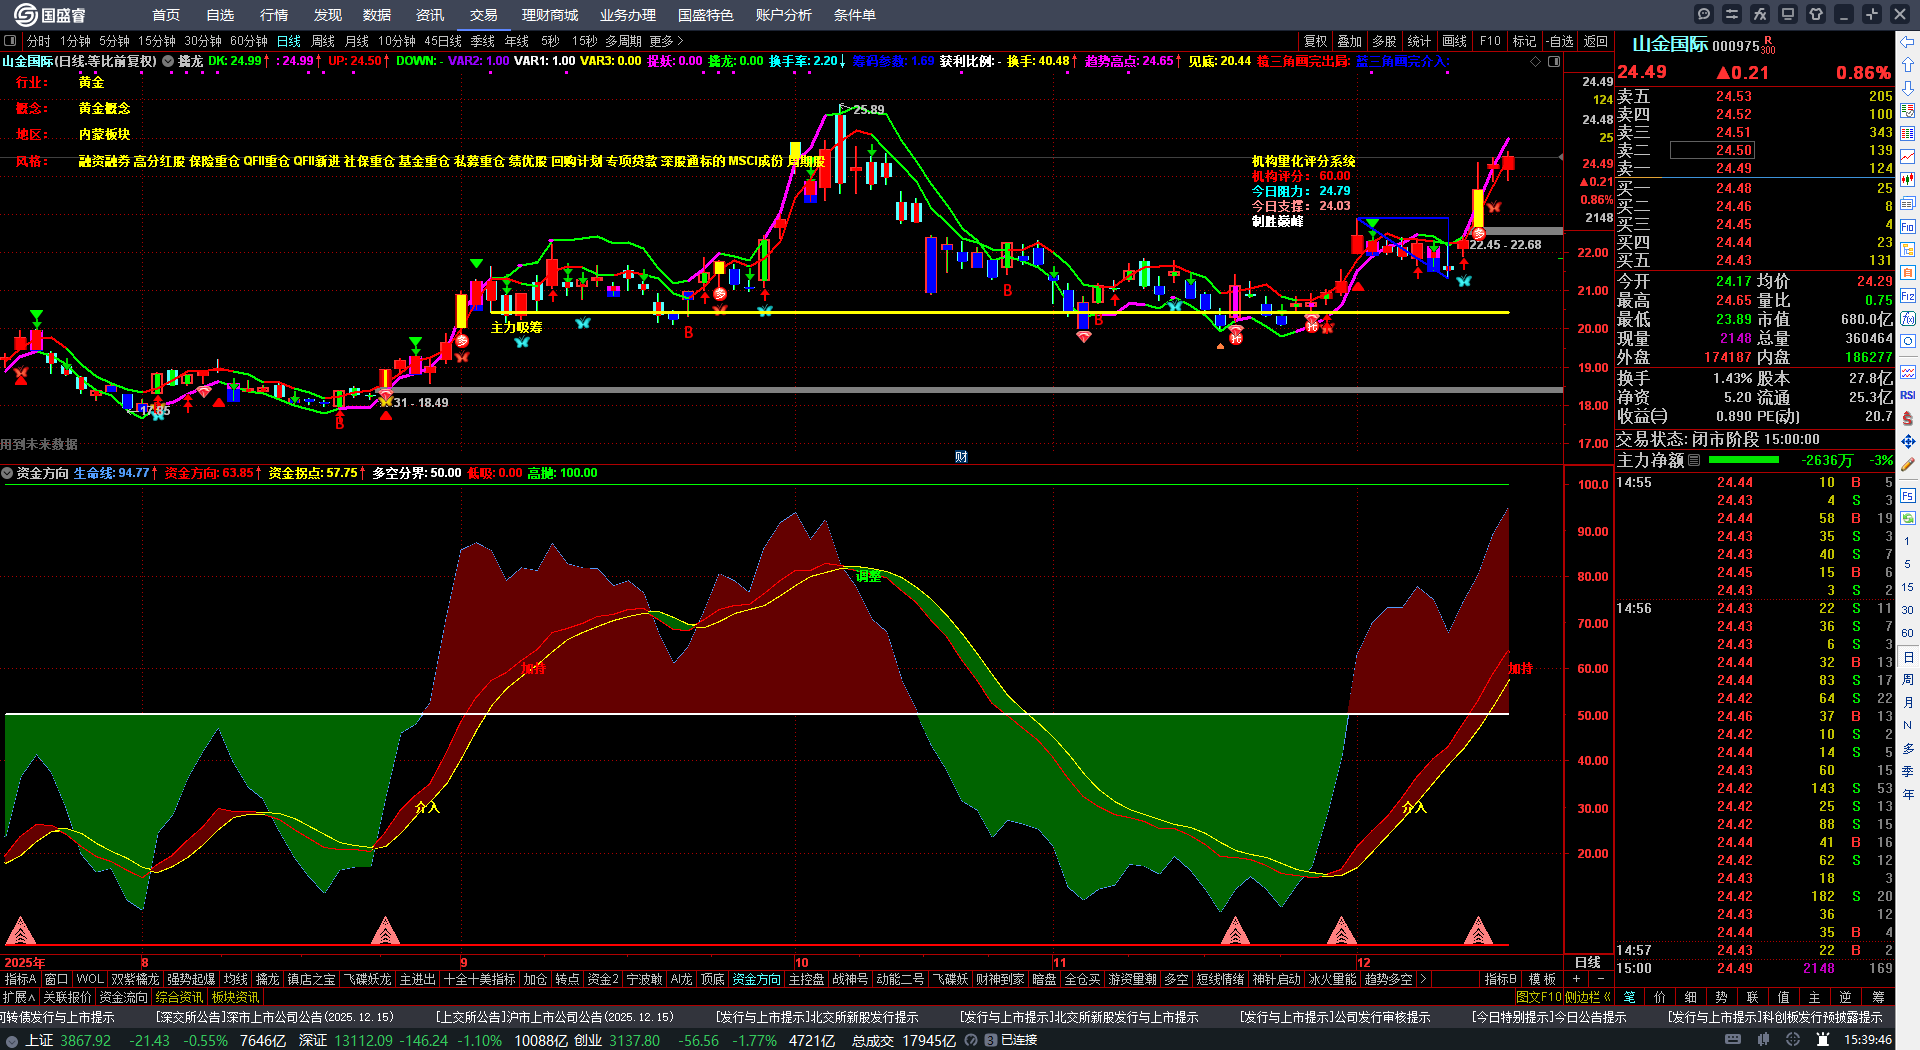Viewport: 1920px width, 1050px height.
Task: Click the blue back arrow in sidebar
Action: [x=1908, y=41]
